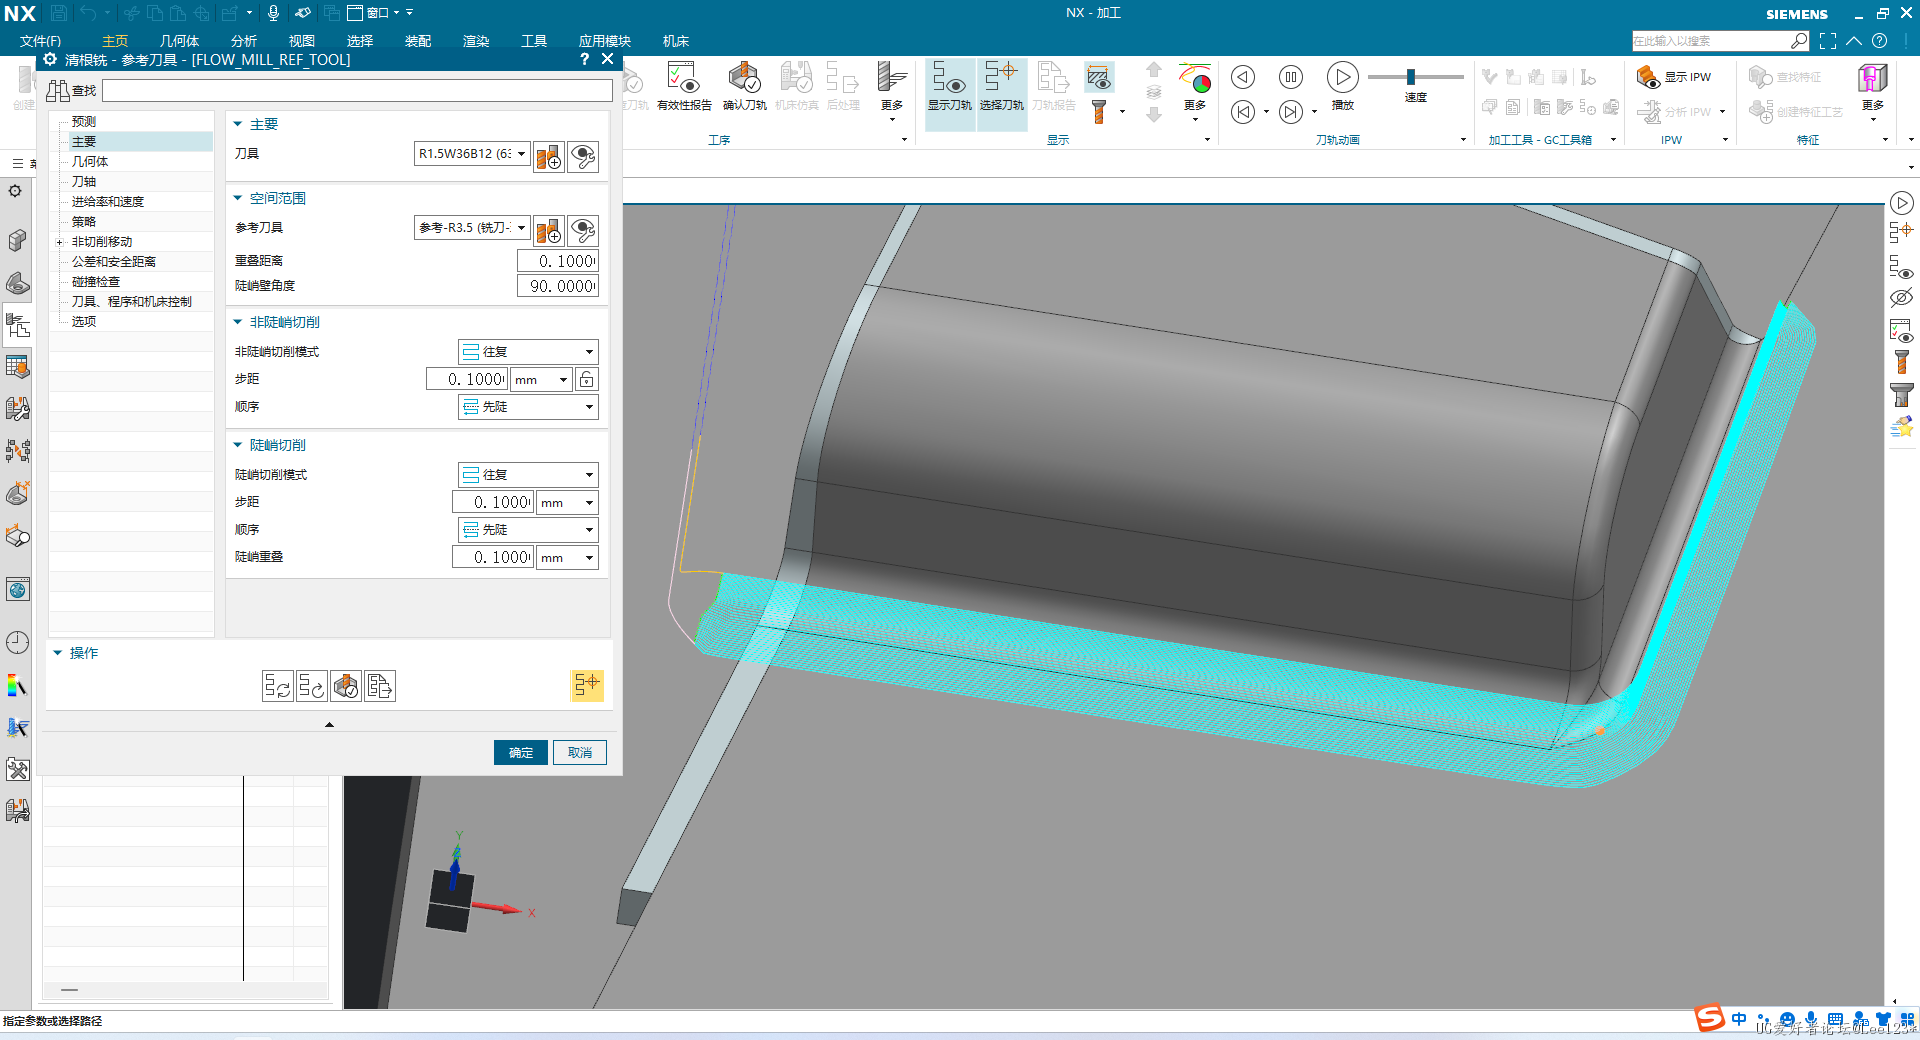Viewport: 1920px width, 1040px height.
Task: Click the globe web browser icon in left sidebar
Action: pos(17,590)
